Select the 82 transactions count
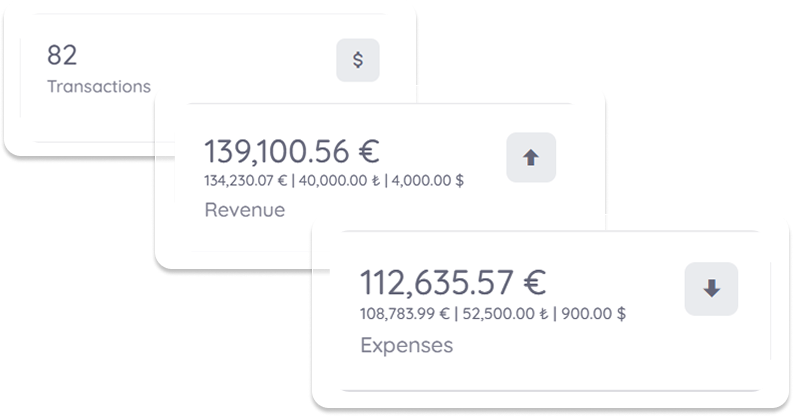Image resolution: width=793 pixels, height=416 pixels. (x=62, y=57)
